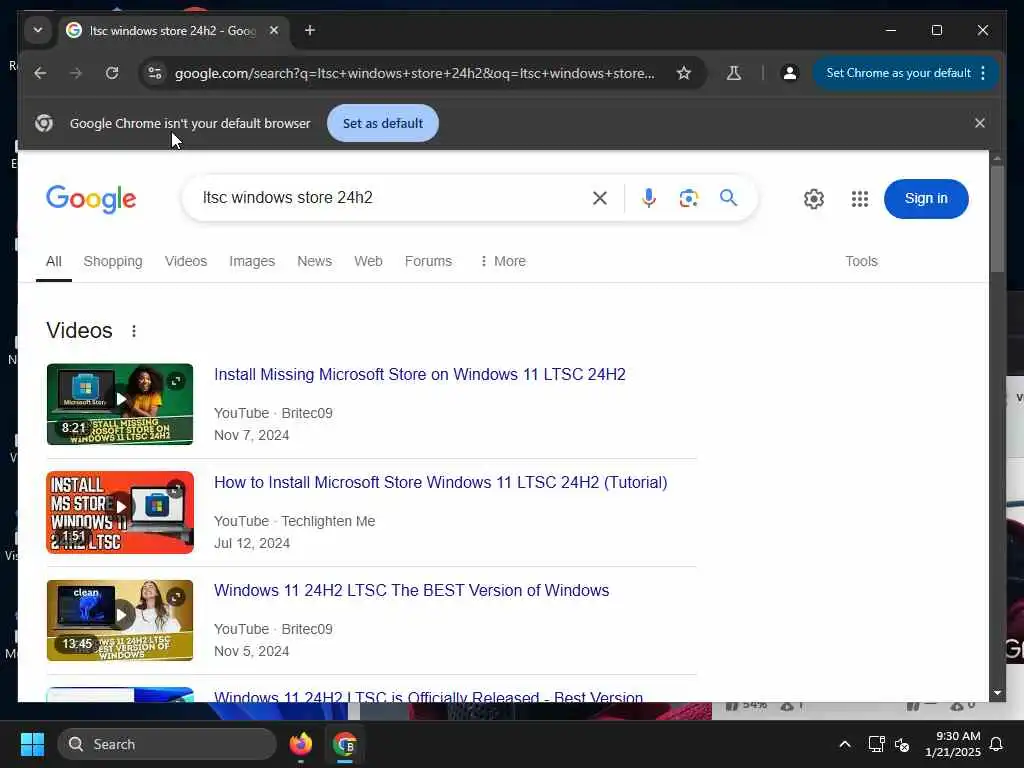Image resolution: width=1024 pixels, height=768 pixels.
Task: Click in the Google search input field
Action: [392, 198]
